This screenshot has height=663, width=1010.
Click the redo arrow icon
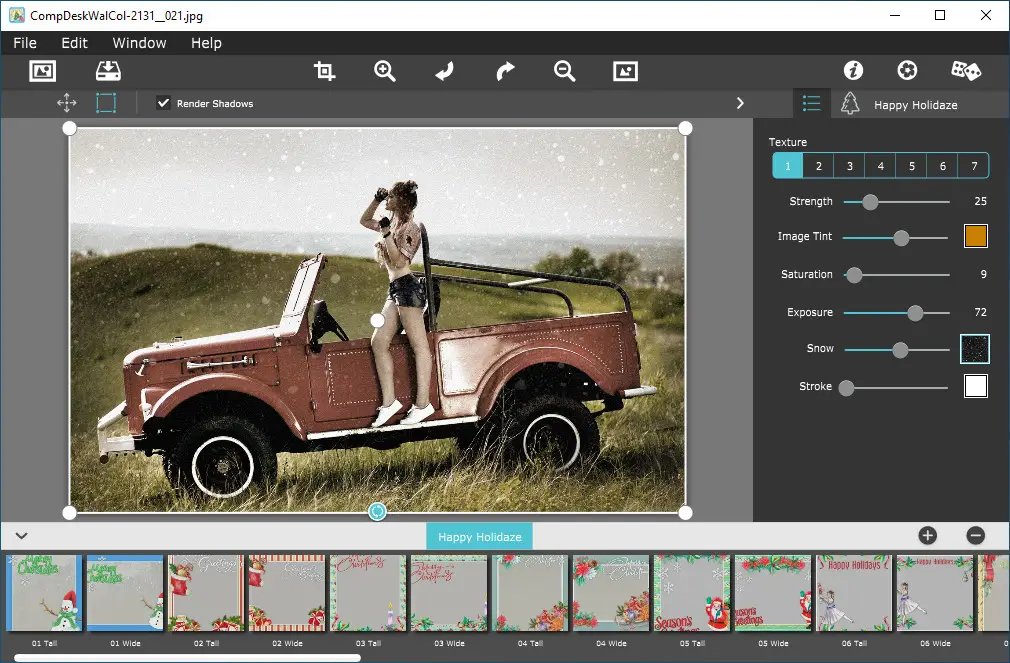505,71
